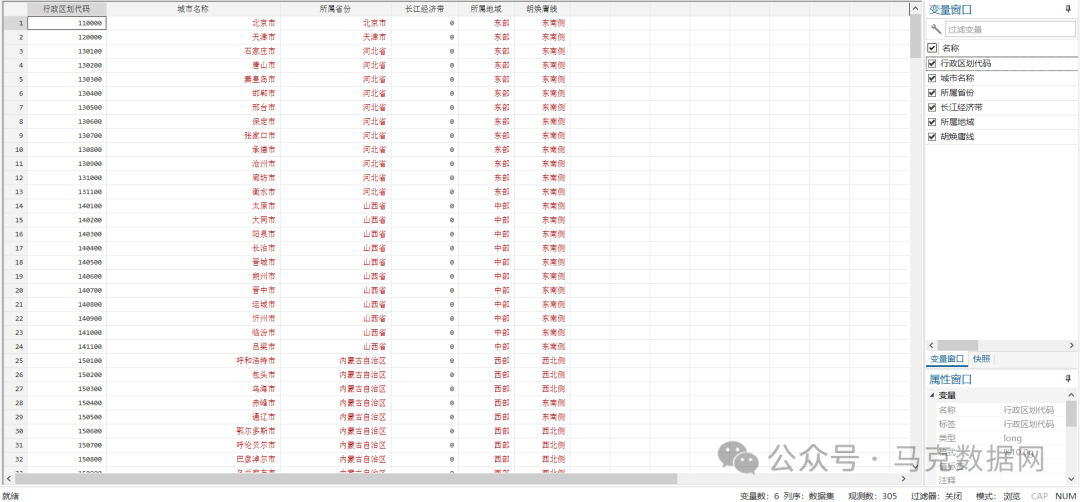The height and width of the screenshot is (502, 1080).
Task: Click the 天津市 cell in 城市名称 column
Action: pos(194,37)
